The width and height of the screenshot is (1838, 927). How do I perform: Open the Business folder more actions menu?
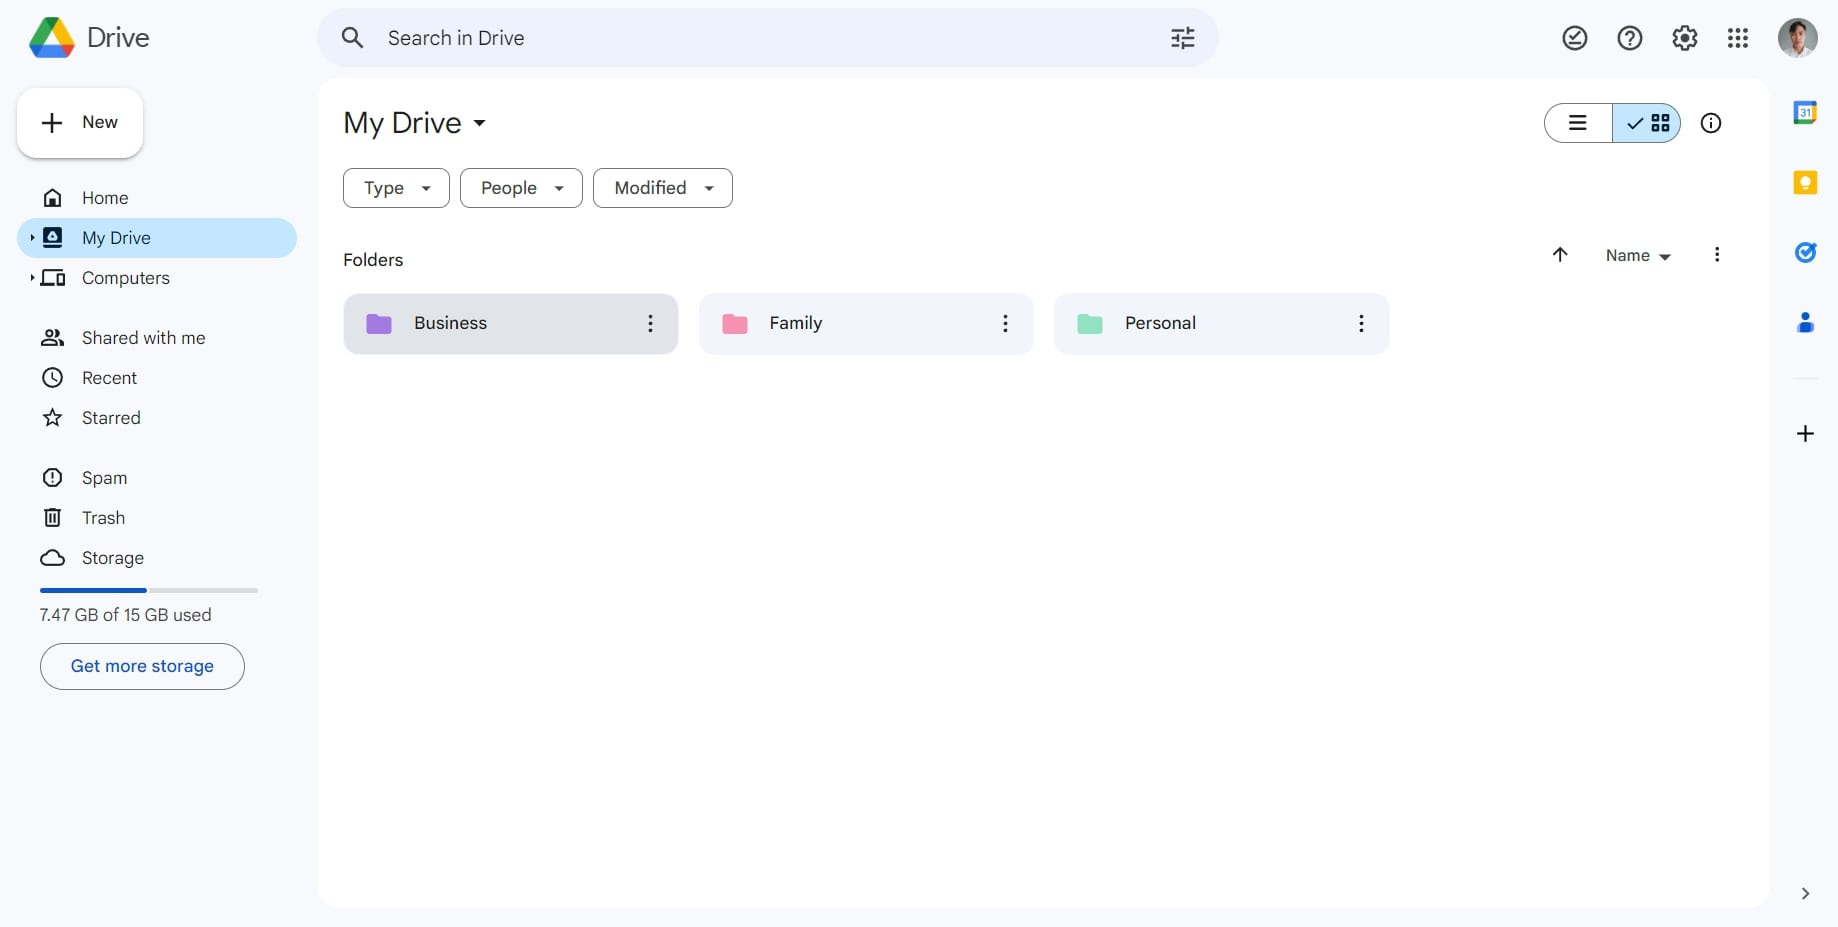click(x=650, y=323)
